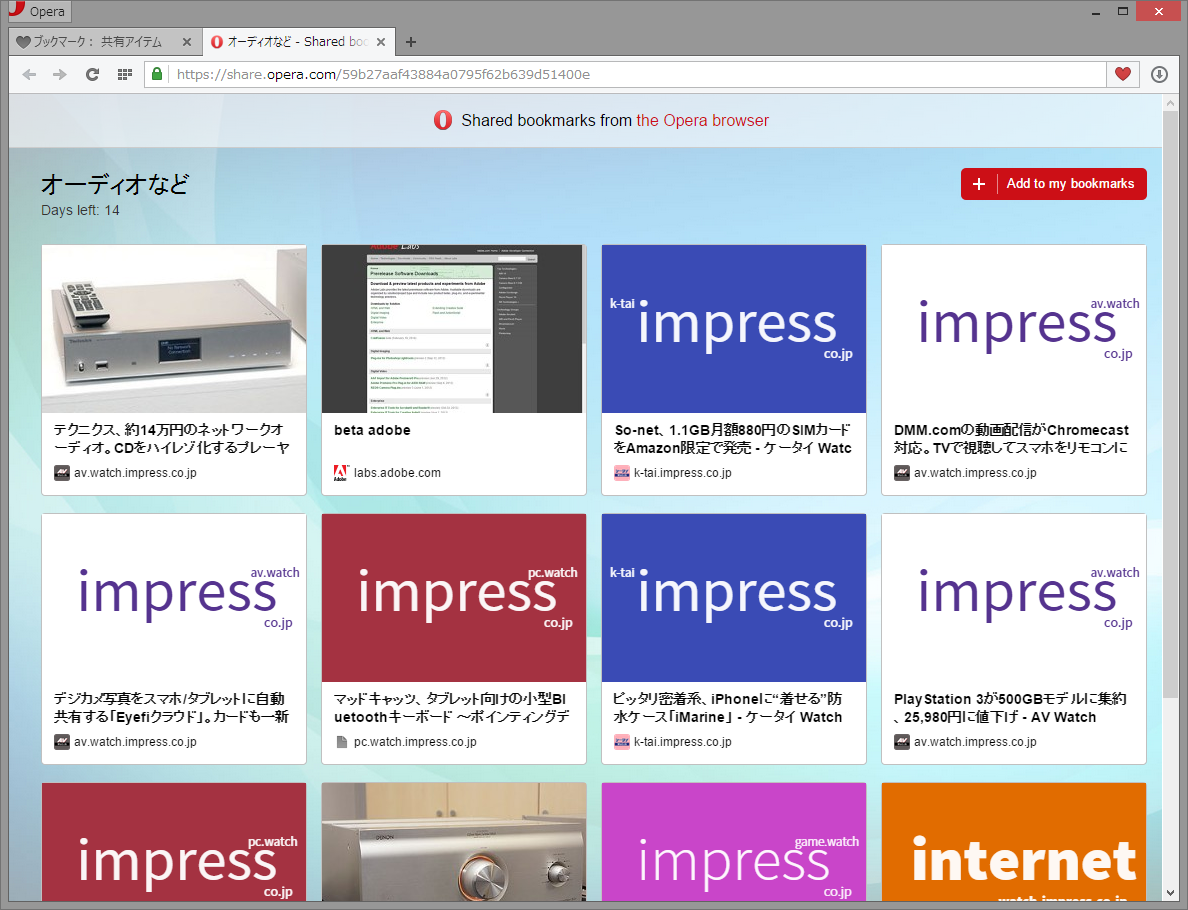Select the オーディオなど - Shared tab
This screenshot has height=910, width=1188.
[x=290, y=42]
